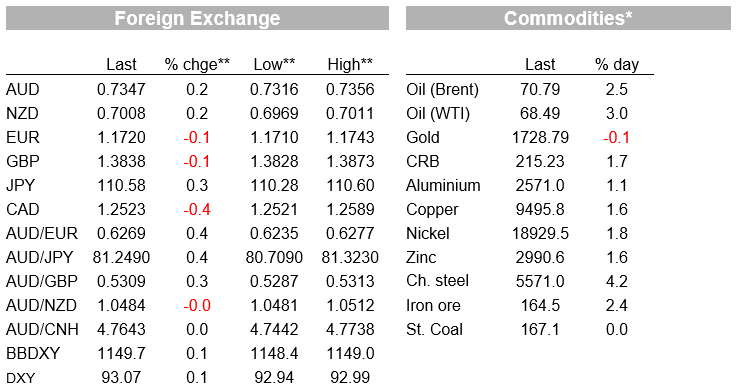Select the Nickel last value 18929.5
736x388 pixels.
(x=540, y=233)
